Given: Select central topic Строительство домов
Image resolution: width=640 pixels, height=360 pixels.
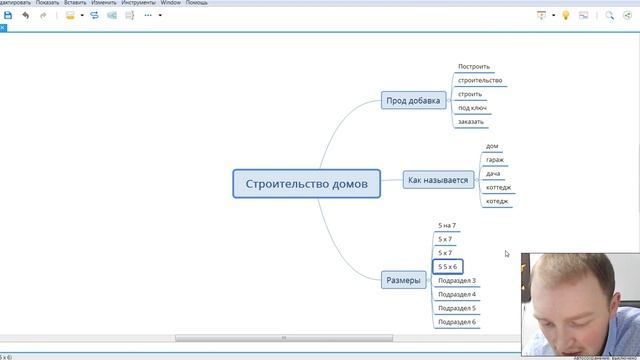Looking at the screenshot, I should [x=307, y=184].
